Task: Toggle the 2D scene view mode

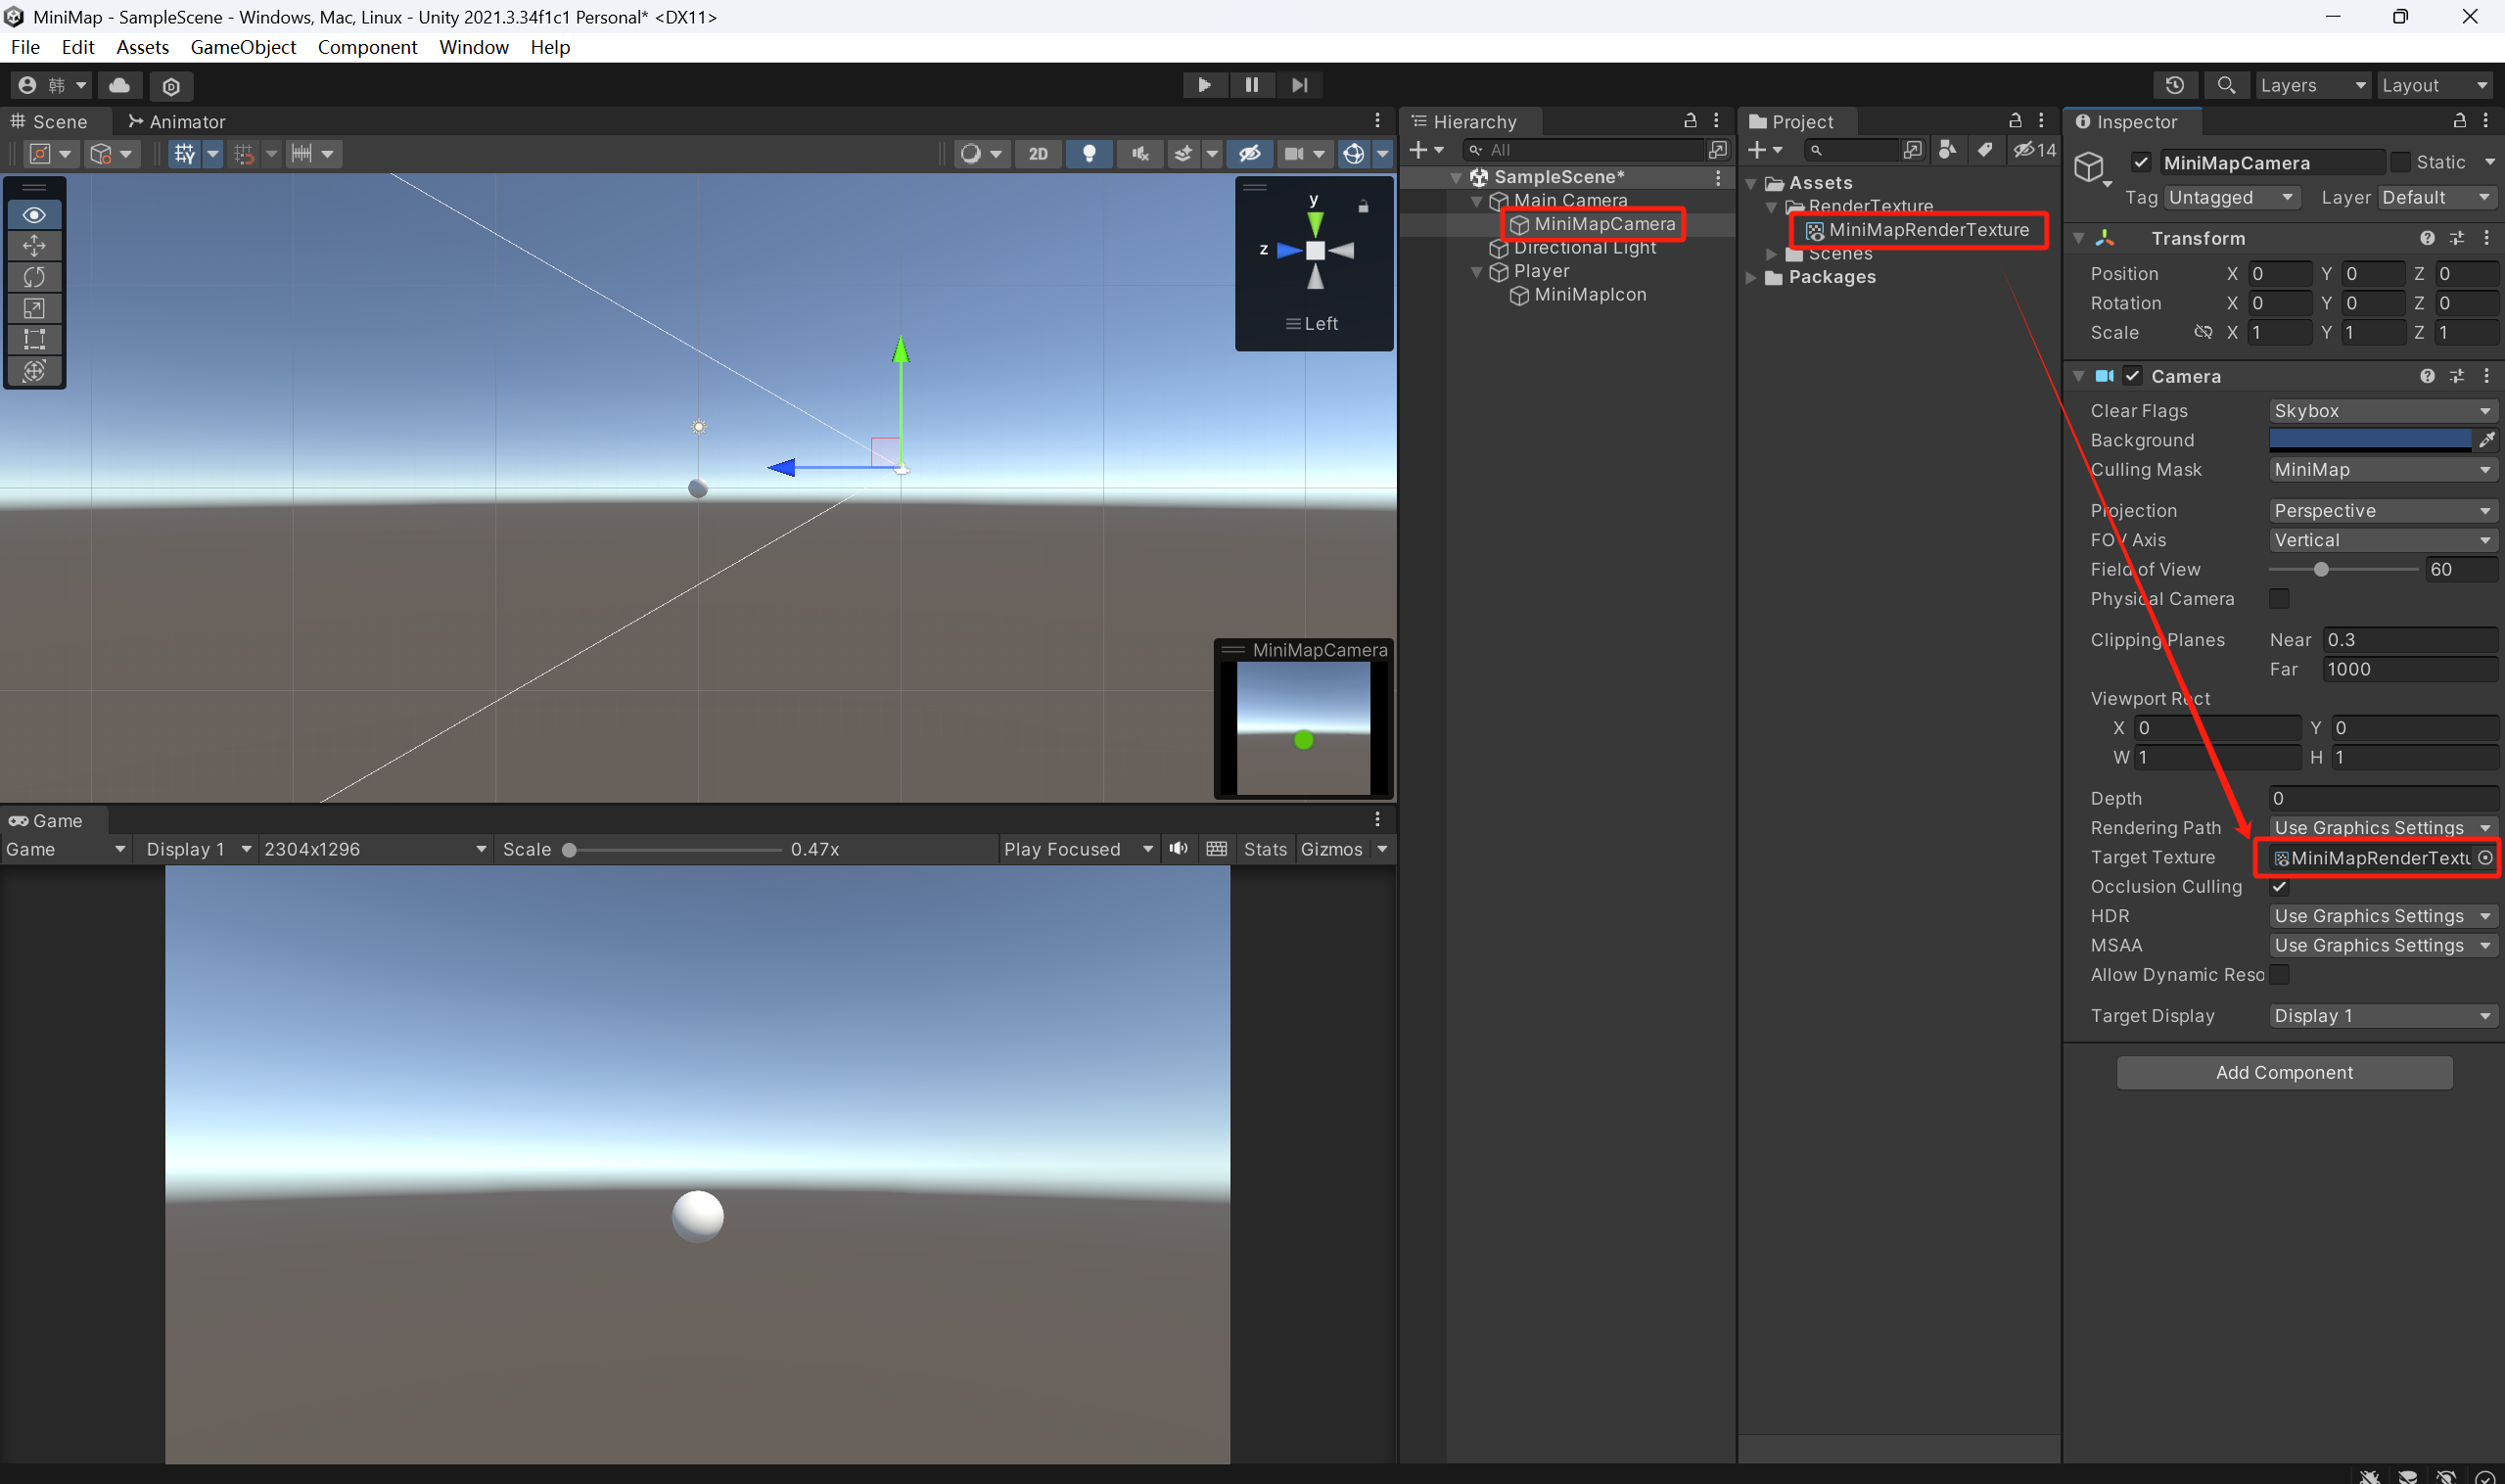Action: point(1038,153)
